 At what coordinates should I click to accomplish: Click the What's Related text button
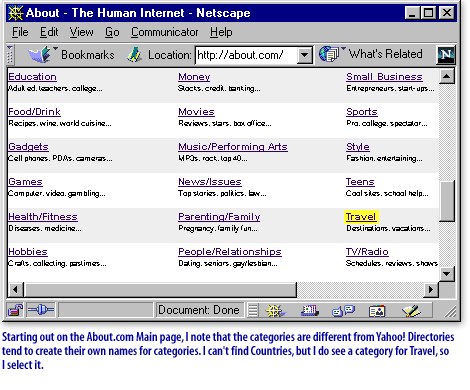386,54
